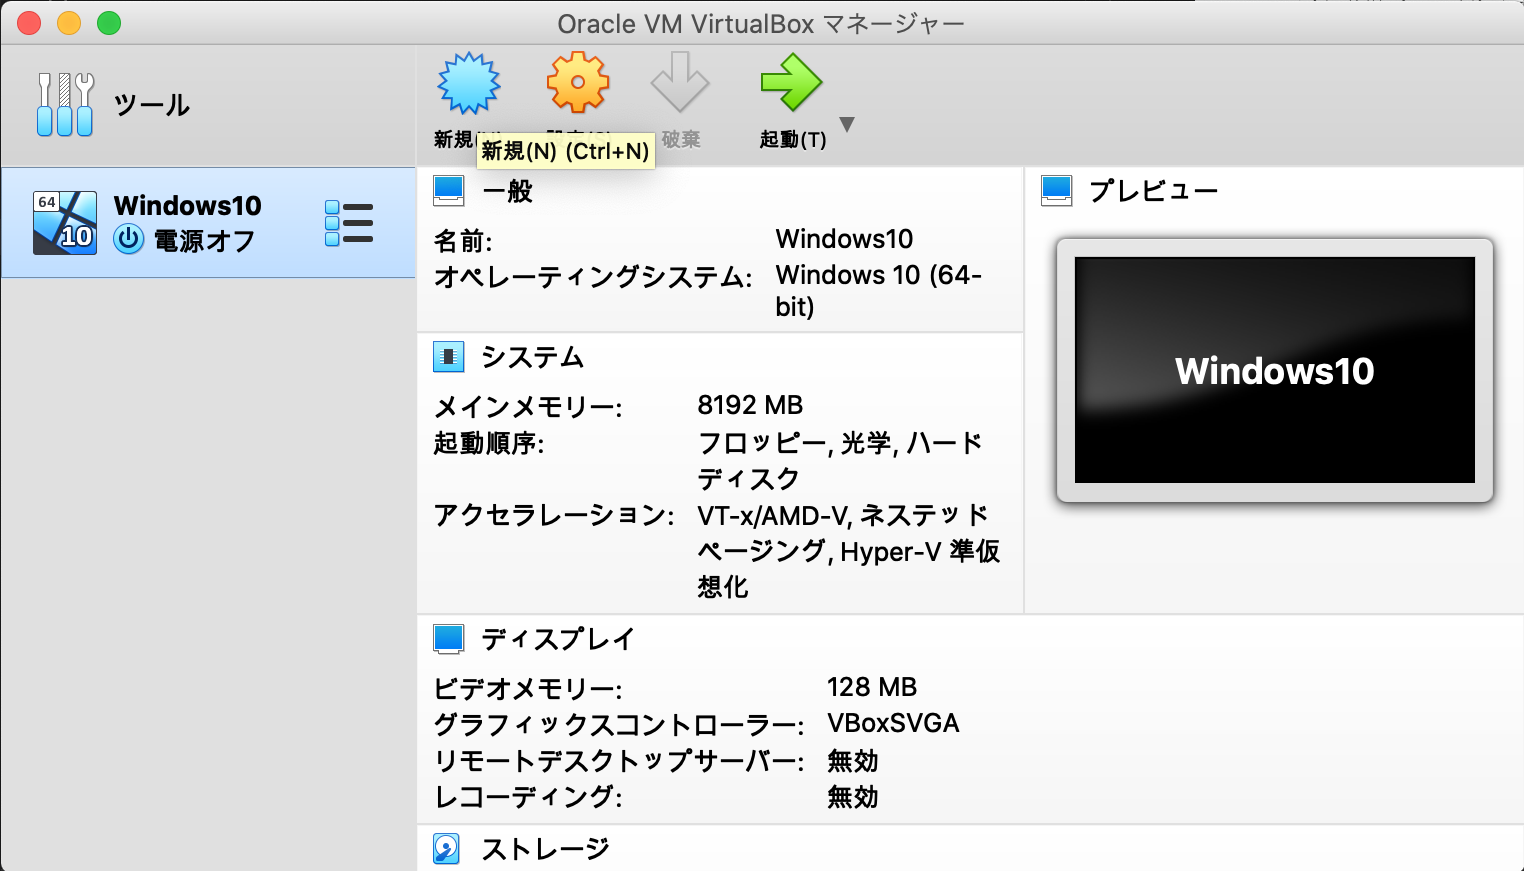Click the ストレージ (Storage) section icon
This screenshot has height=871, width=1524.
pos(445,848)
